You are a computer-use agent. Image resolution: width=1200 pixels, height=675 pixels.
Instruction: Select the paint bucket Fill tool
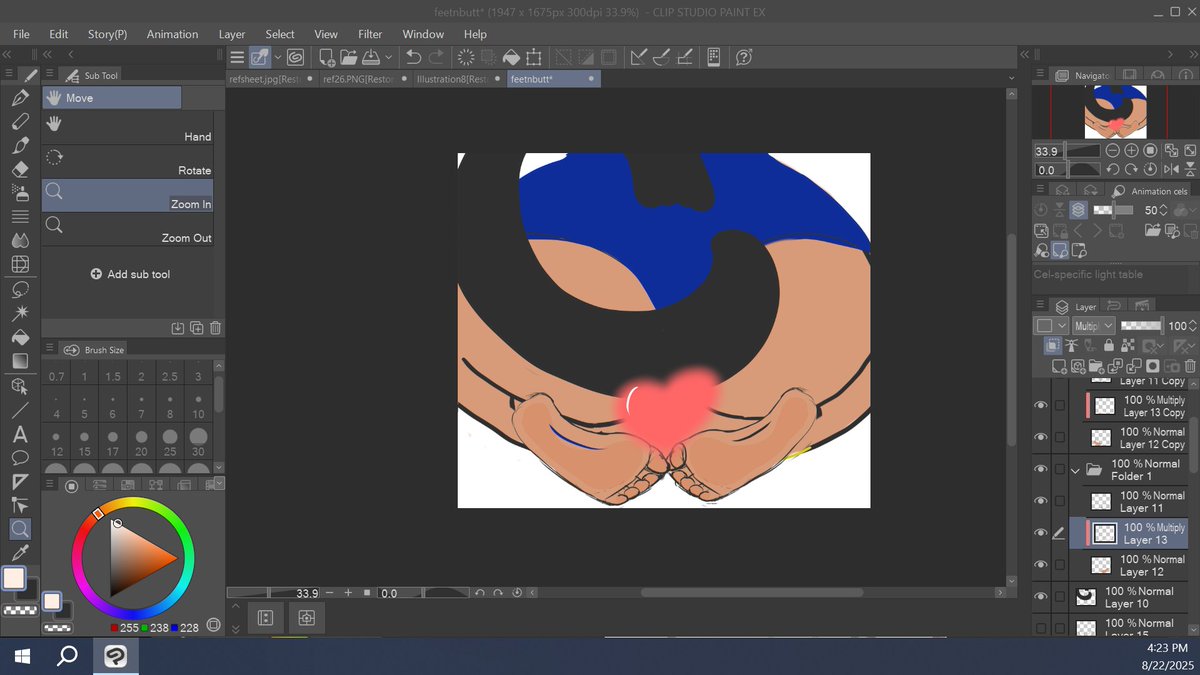(20, 338)
